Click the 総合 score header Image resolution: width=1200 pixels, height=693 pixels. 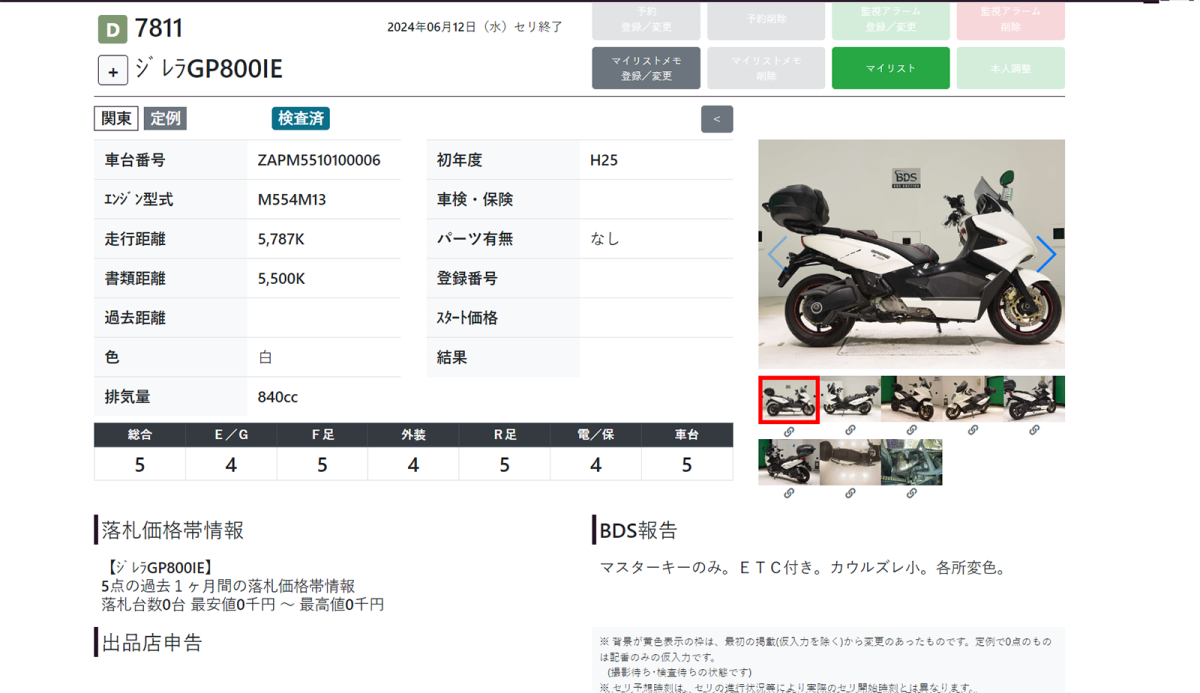140,435
